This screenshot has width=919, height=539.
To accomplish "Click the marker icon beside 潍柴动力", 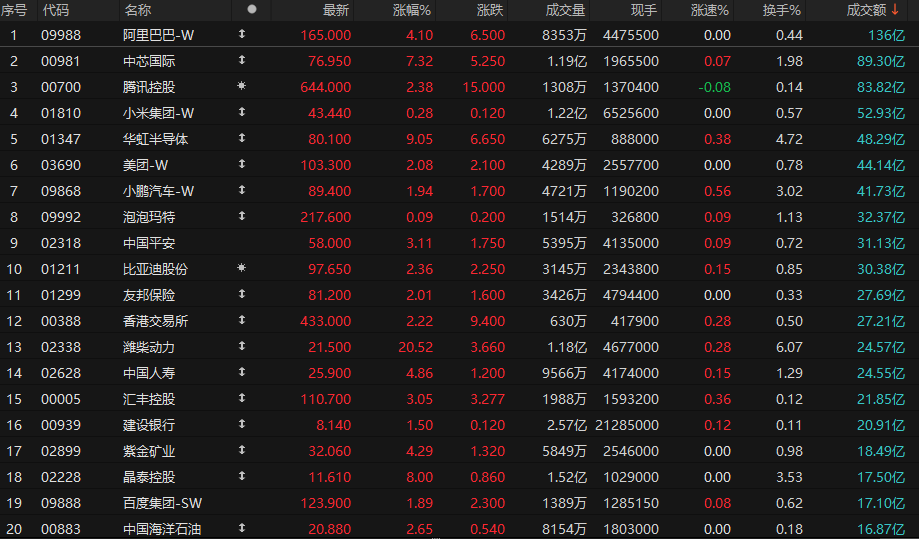I will (x=241, y=346).
